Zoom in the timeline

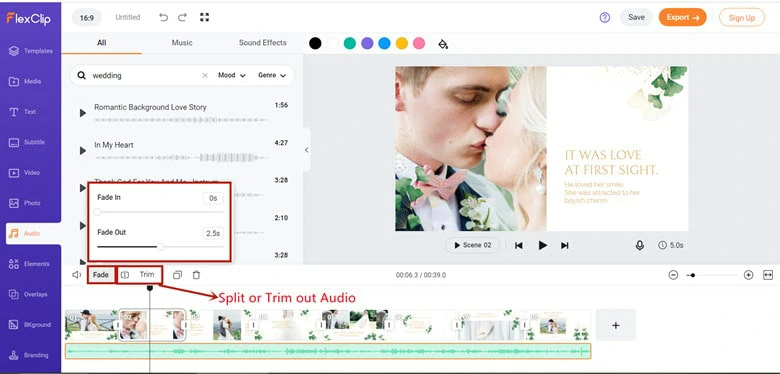pyautogui.click(x=748, y=275)
